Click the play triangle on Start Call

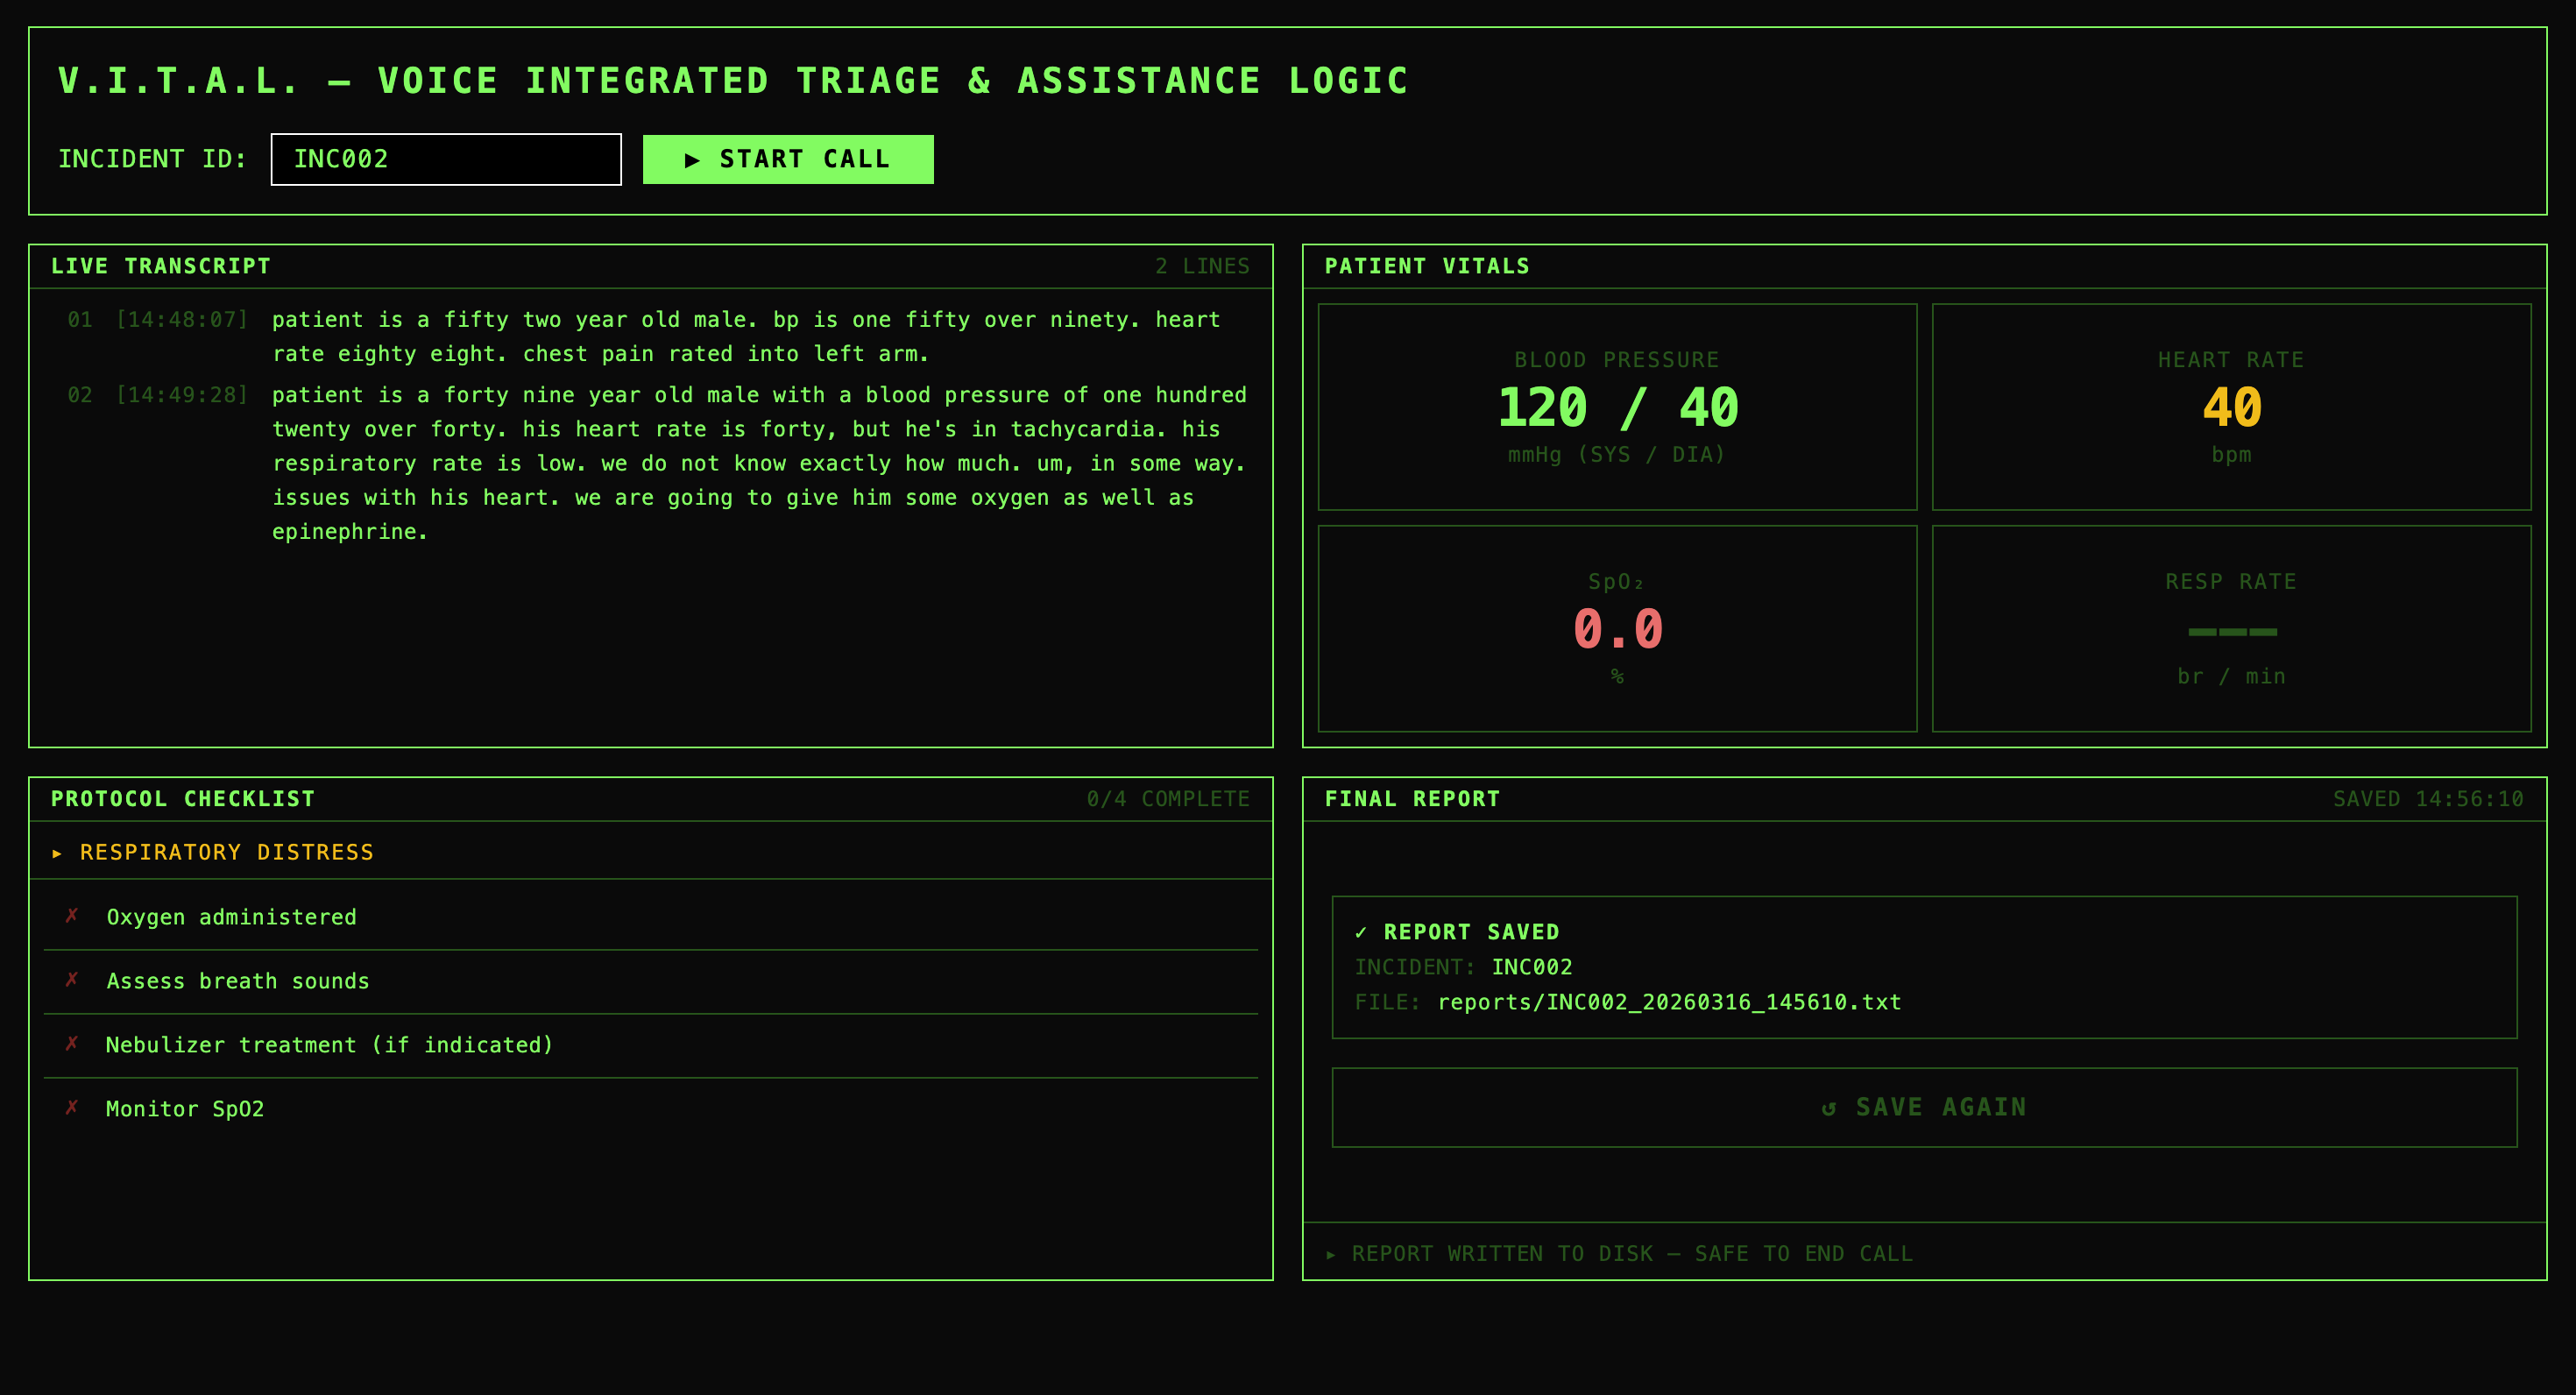[692, 160]
